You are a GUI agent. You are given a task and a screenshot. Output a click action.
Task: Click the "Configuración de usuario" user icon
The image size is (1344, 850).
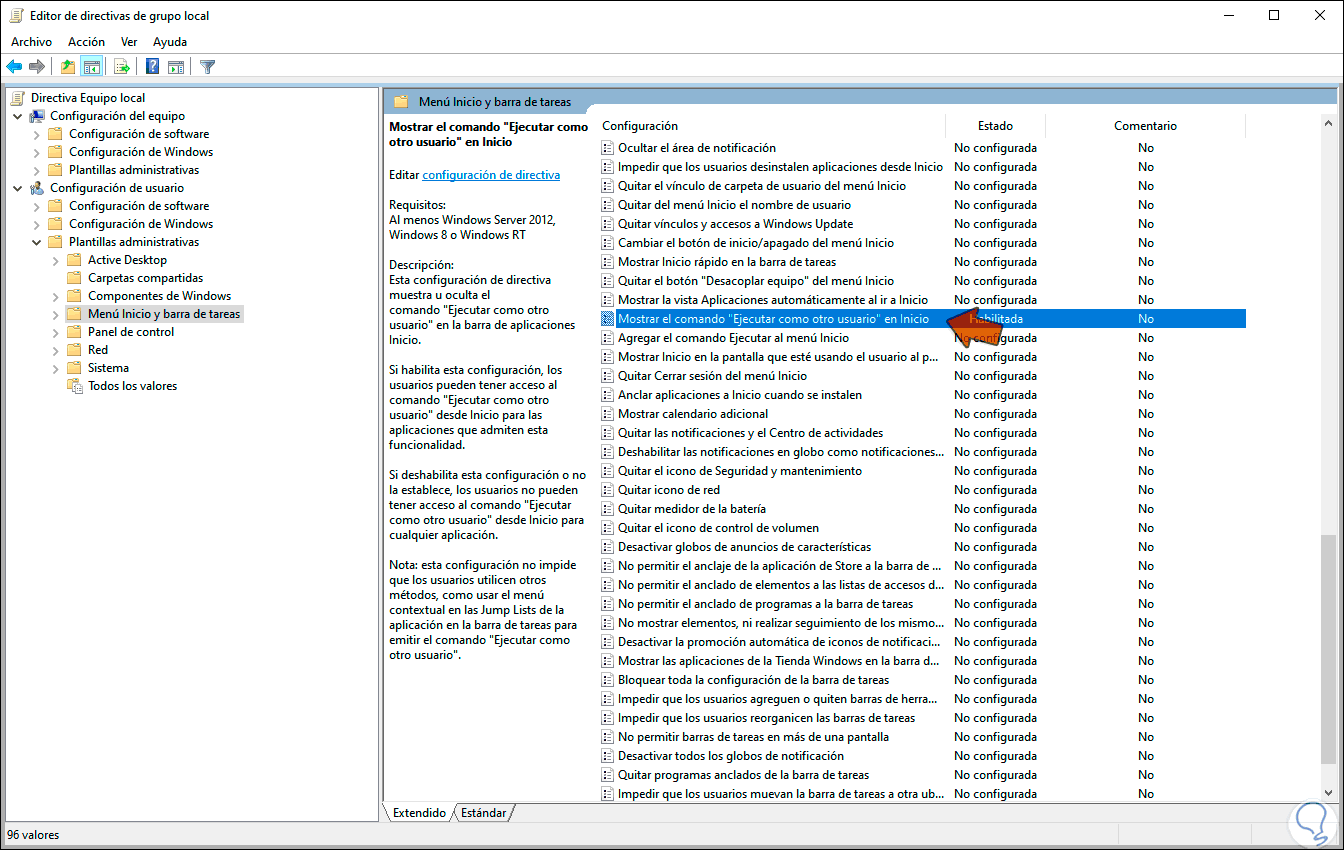pos(37,188)
